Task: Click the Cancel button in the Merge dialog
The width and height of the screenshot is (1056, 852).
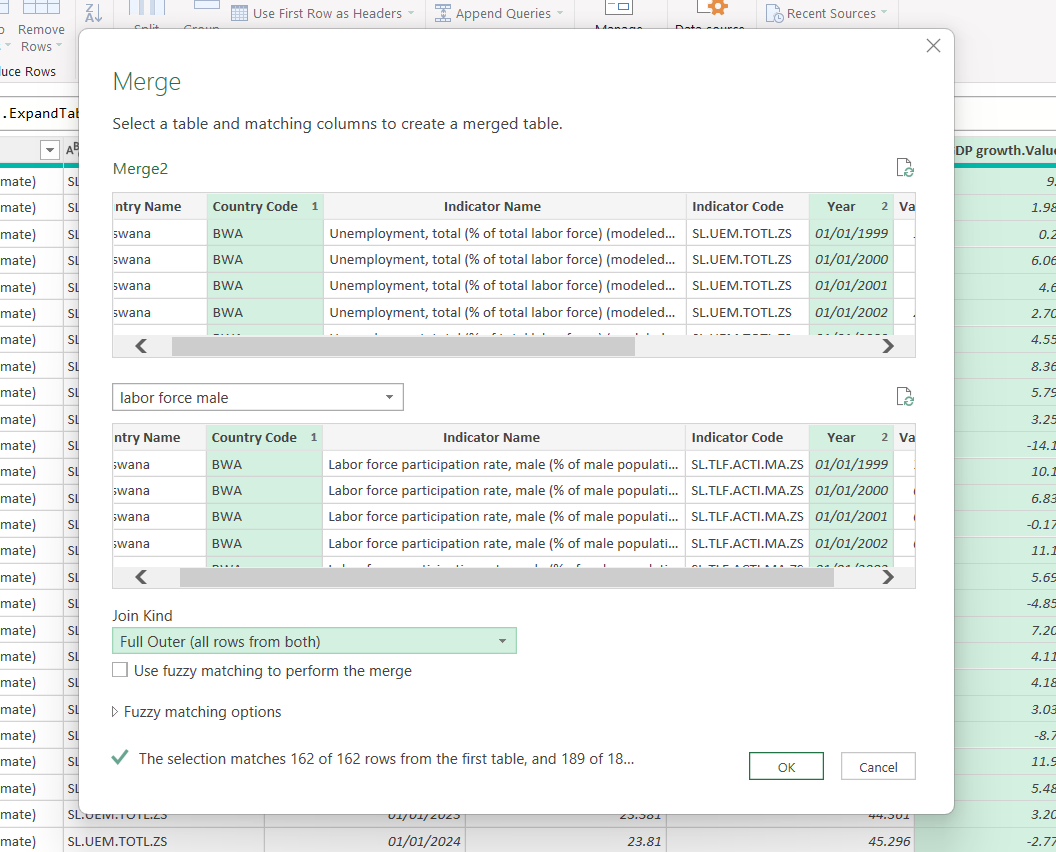Action: click(878, 766)
